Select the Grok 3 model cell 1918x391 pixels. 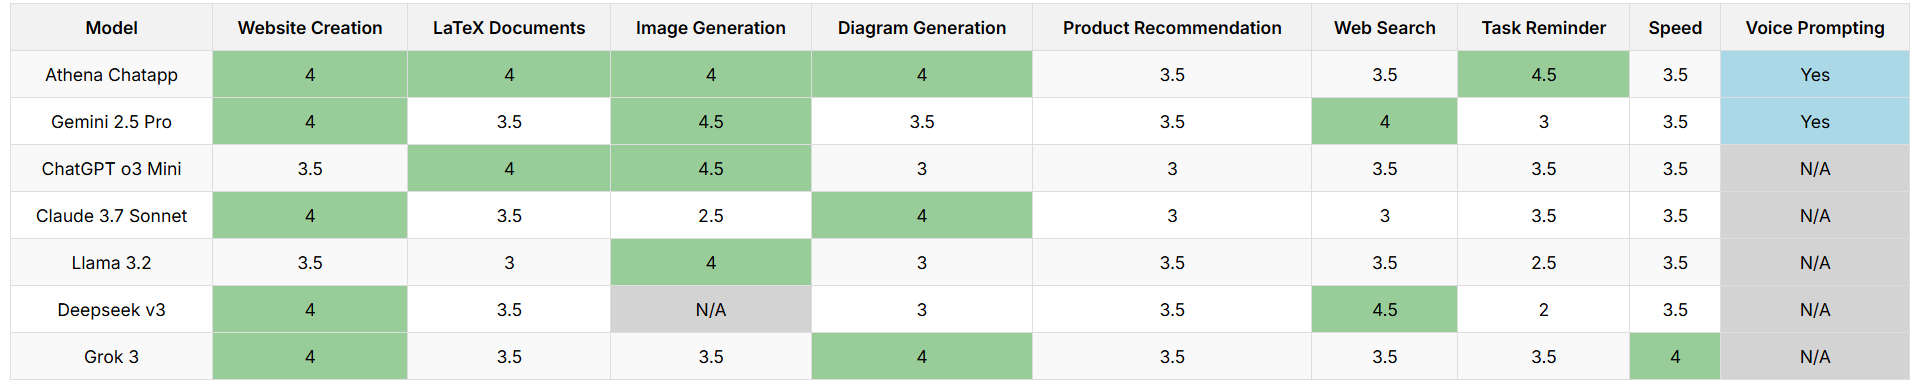pyautogui.click(x=111, y=357)
